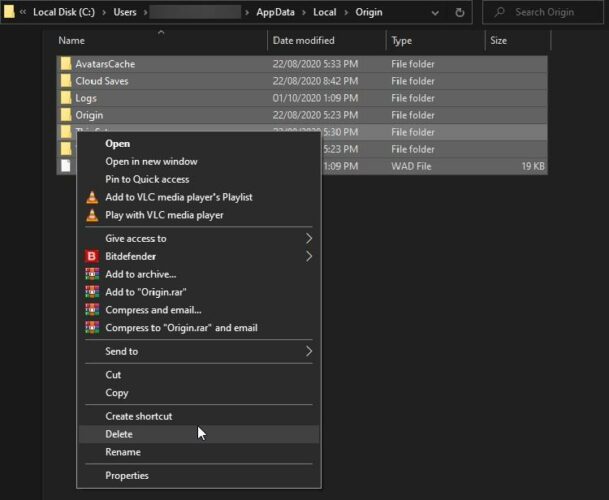Click the double chevron breadcrumb overflow
Viewport: 609px width, 500px height.
23,12
